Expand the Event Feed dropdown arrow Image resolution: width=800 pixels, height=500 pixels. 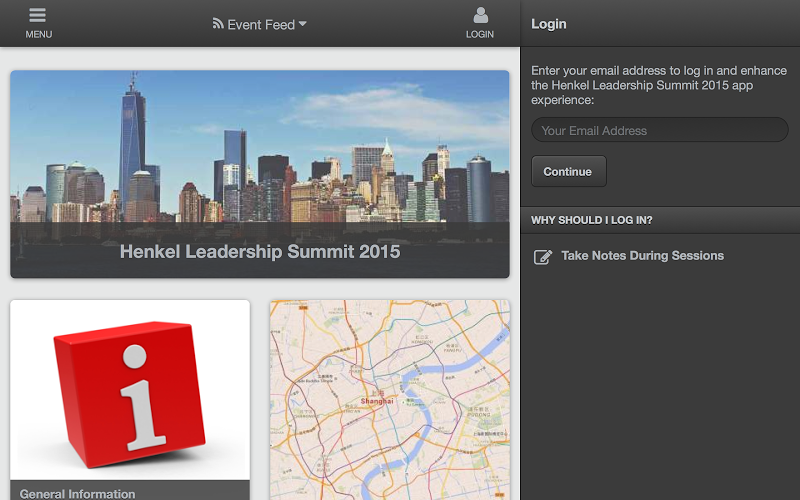point(303,23)
